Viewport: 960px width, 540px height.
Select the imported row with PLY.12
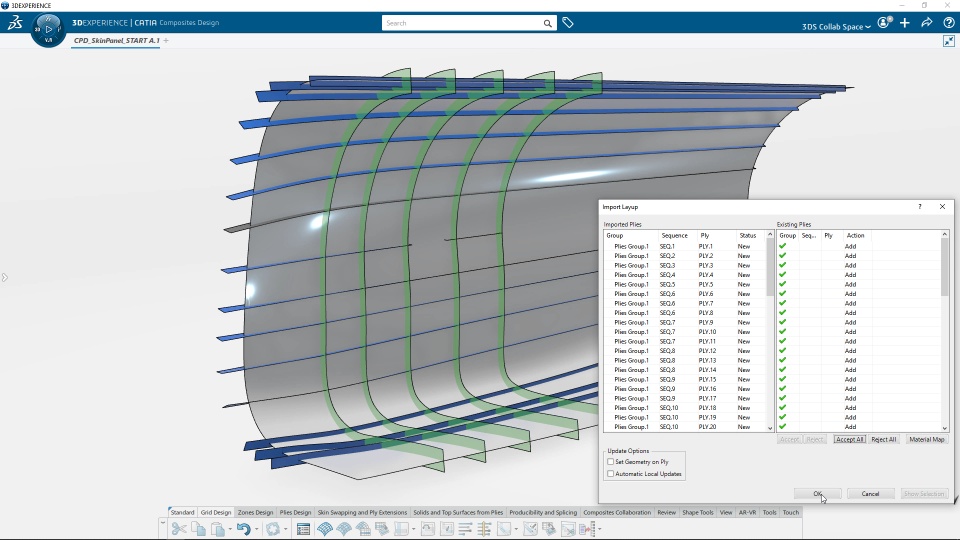(686, 351)
